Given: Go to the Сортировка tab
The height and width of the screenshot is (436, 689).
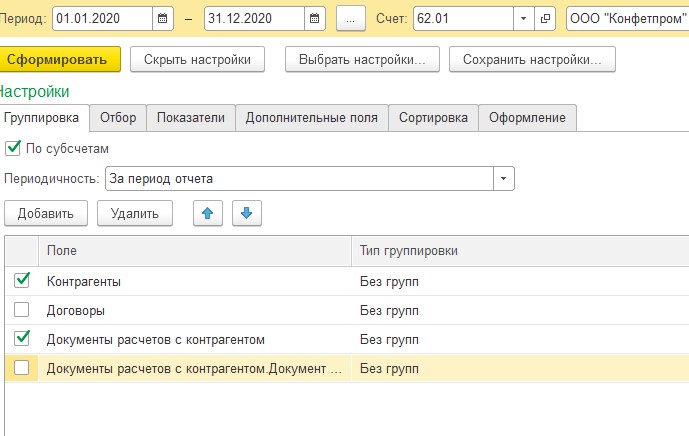Looking at the screenshot, I should click(x=433, y=118).
